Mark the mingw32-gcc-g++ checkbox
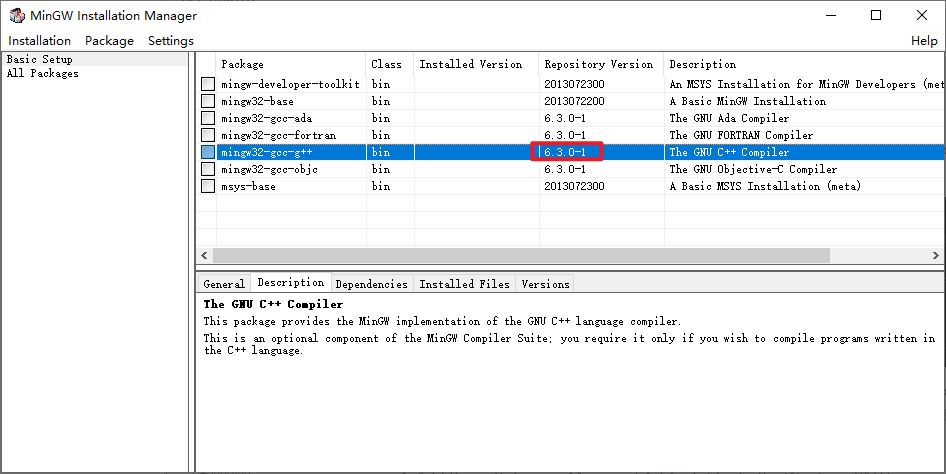The image size is (946, 474). 208,152
